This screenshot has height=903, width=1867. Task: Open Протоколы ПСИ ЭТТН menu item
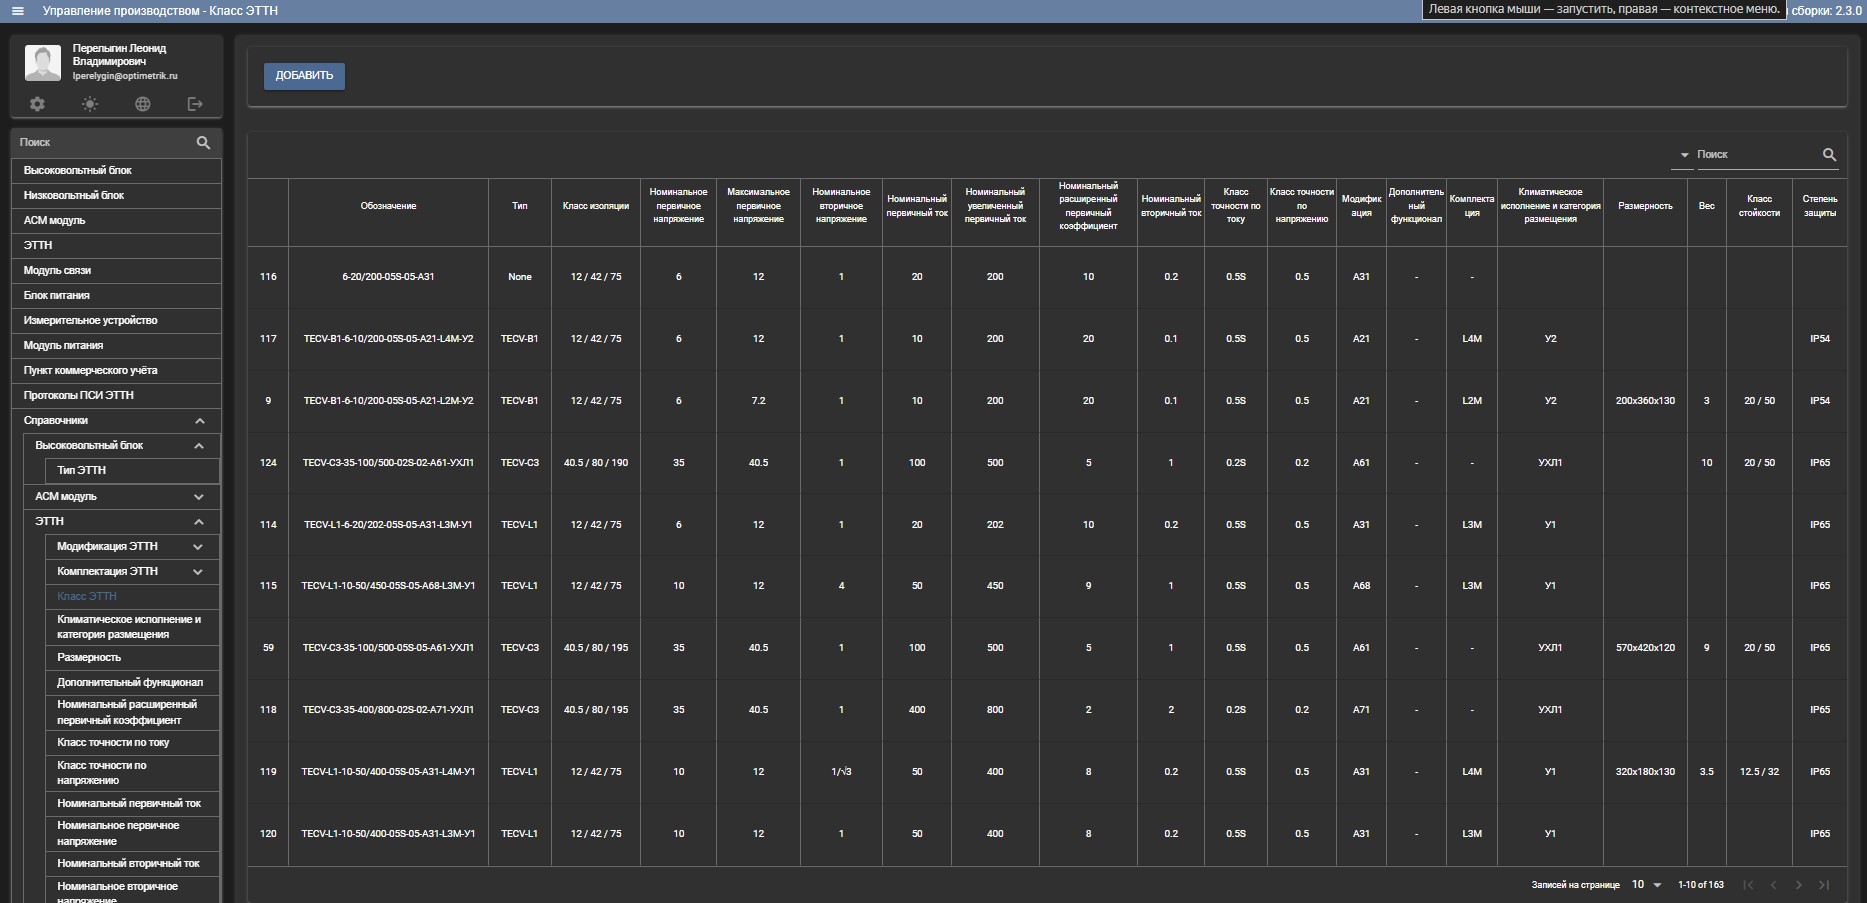point(116,396)
